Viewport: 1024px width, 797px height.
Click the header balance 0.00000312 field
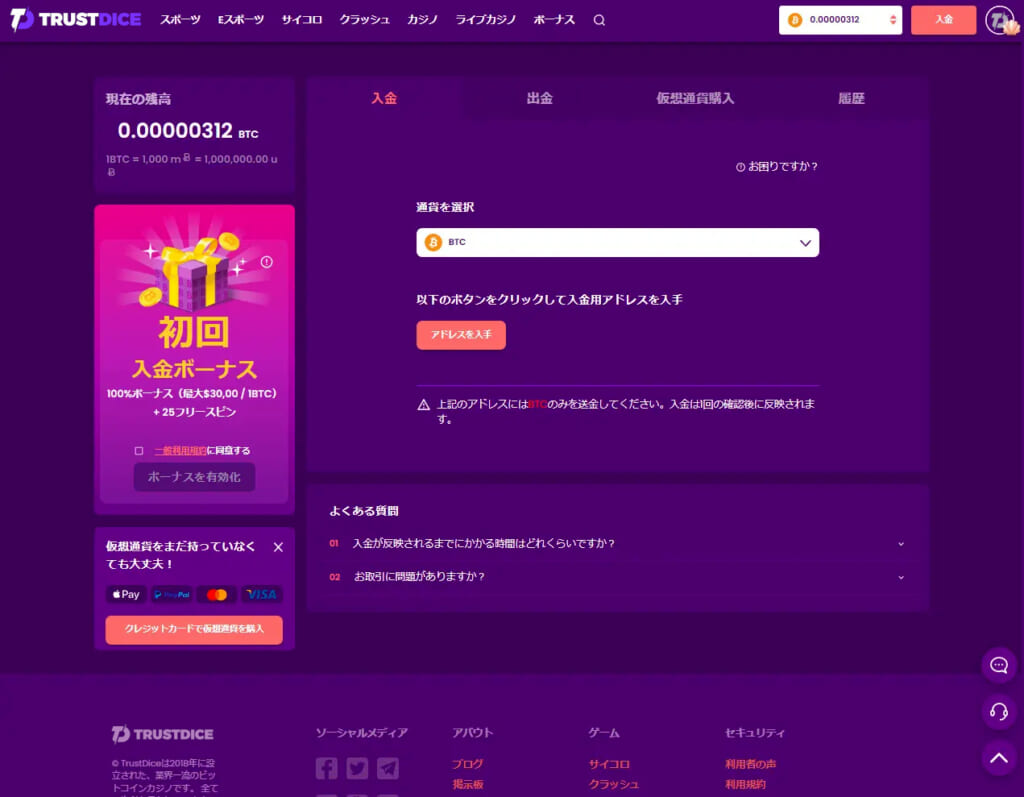[840, 20]
